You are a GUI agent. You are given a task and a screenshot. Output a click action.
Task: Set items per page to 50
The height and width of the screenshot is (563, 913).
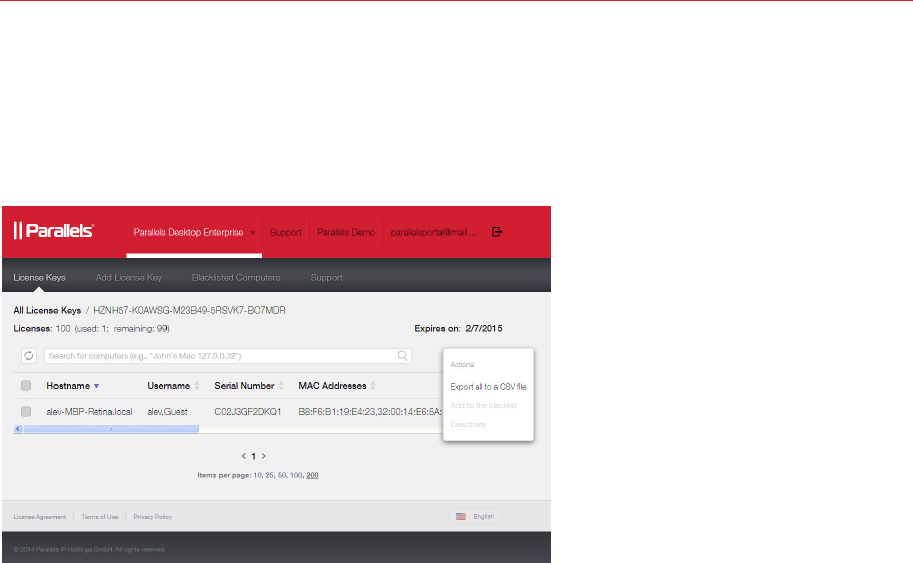pos(281,475)
